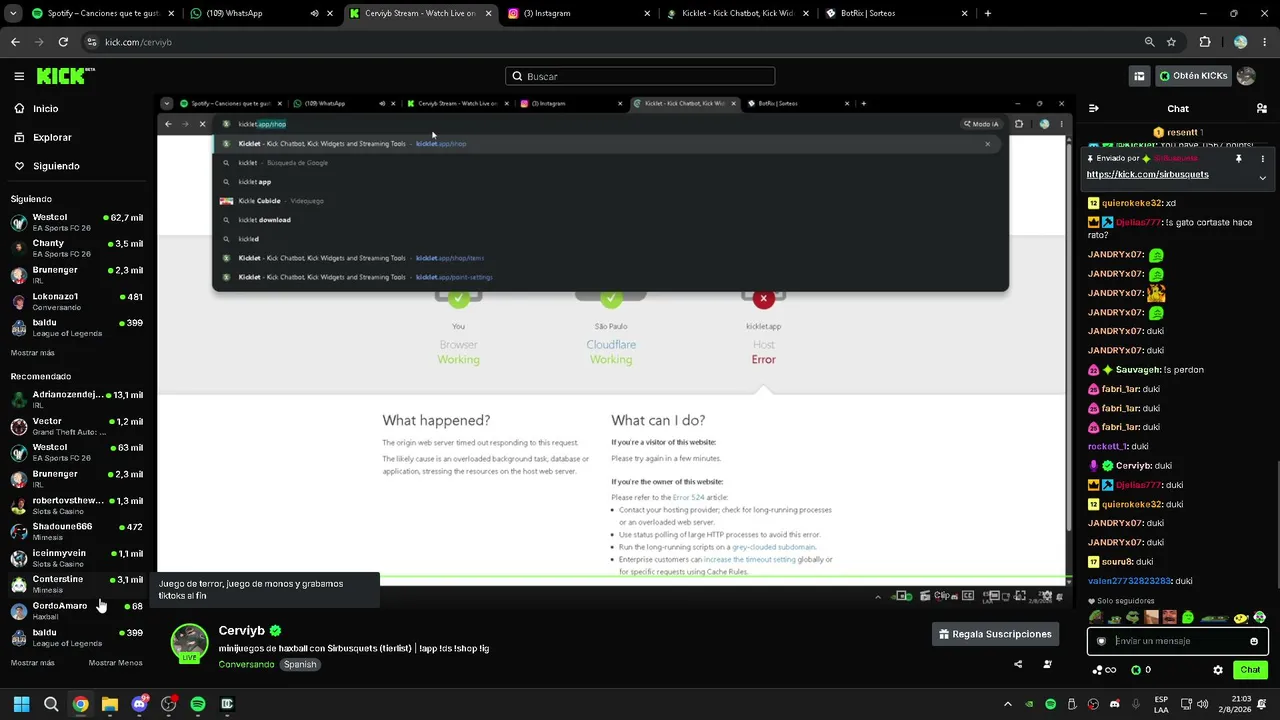Switch to the WhatsApp browser tab
This screenshot has width=1280, height=720.
263,14
